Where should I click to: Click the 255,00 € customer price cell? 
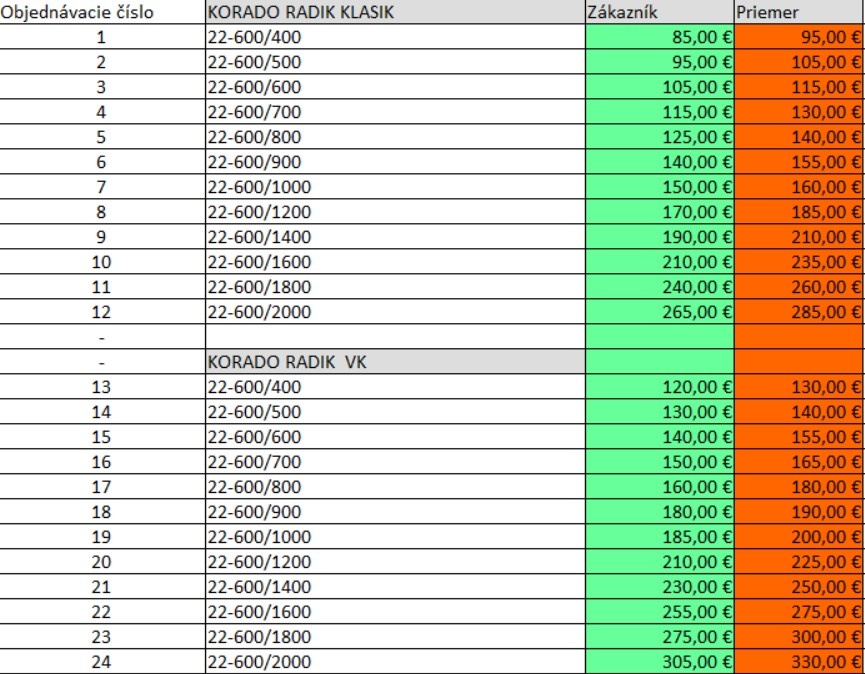click(x=660, y=612)
